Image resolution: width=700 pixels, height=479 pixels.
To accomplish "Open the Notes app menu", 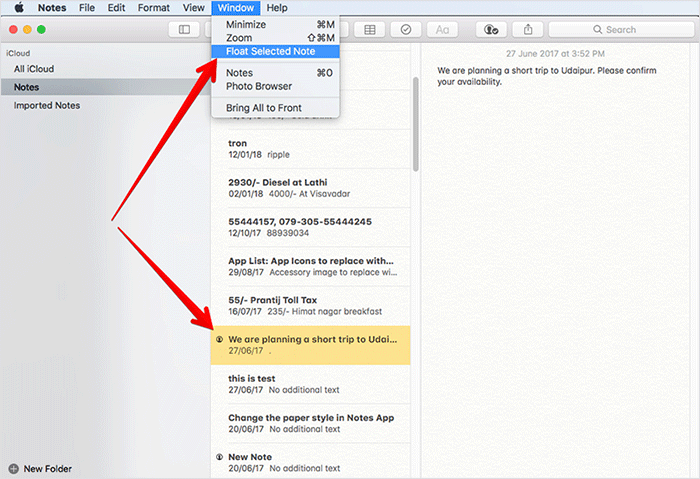I will click(52, 8).
